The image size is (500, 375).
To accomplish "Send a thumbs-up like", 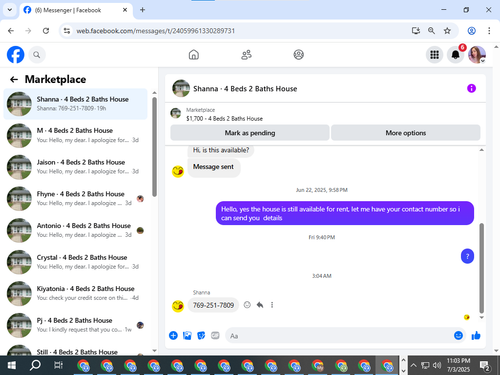I will (x=476, y=335).
